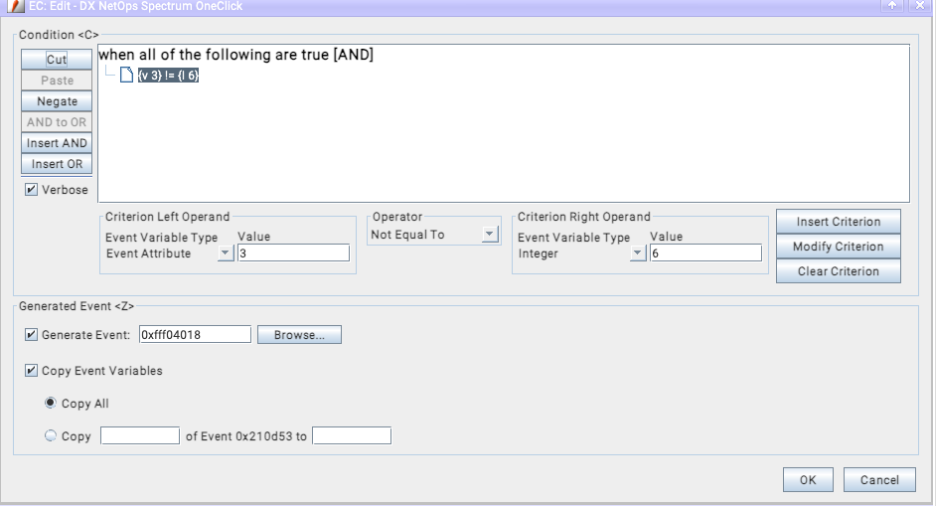
Task: Open the left operand Event Variable Type dropdown
Action: (225, 254)
